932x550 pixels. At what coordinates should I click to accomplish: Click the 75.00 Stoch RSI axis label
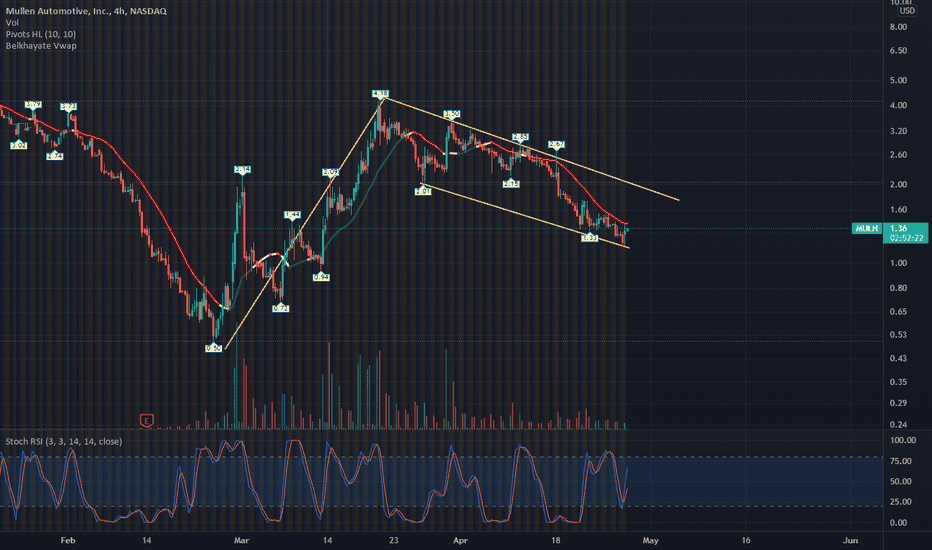[x=900, y=461]
